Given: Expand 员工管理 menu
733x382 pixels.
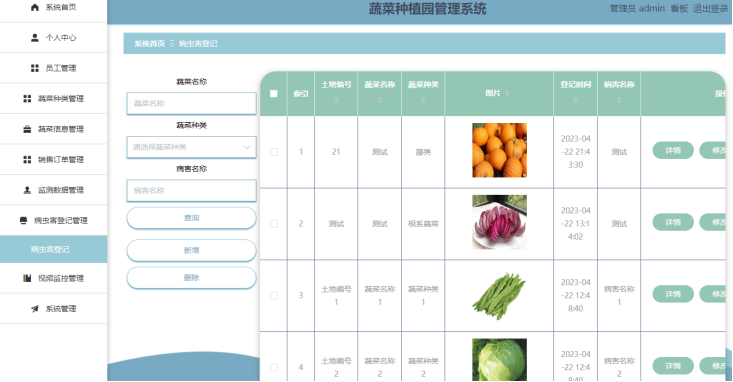Looking at the screenshot, I should 54,68.
